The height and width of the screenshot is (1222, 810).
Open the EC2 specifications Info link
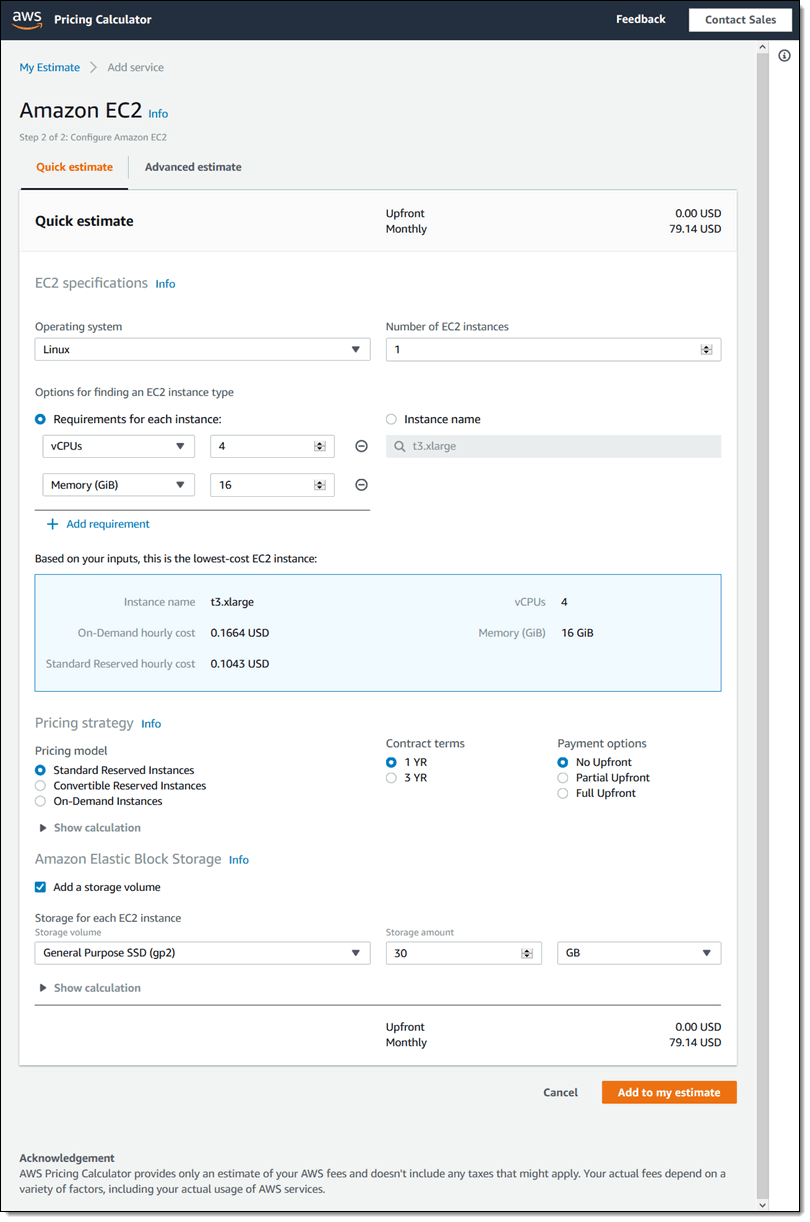coord(165,284)
